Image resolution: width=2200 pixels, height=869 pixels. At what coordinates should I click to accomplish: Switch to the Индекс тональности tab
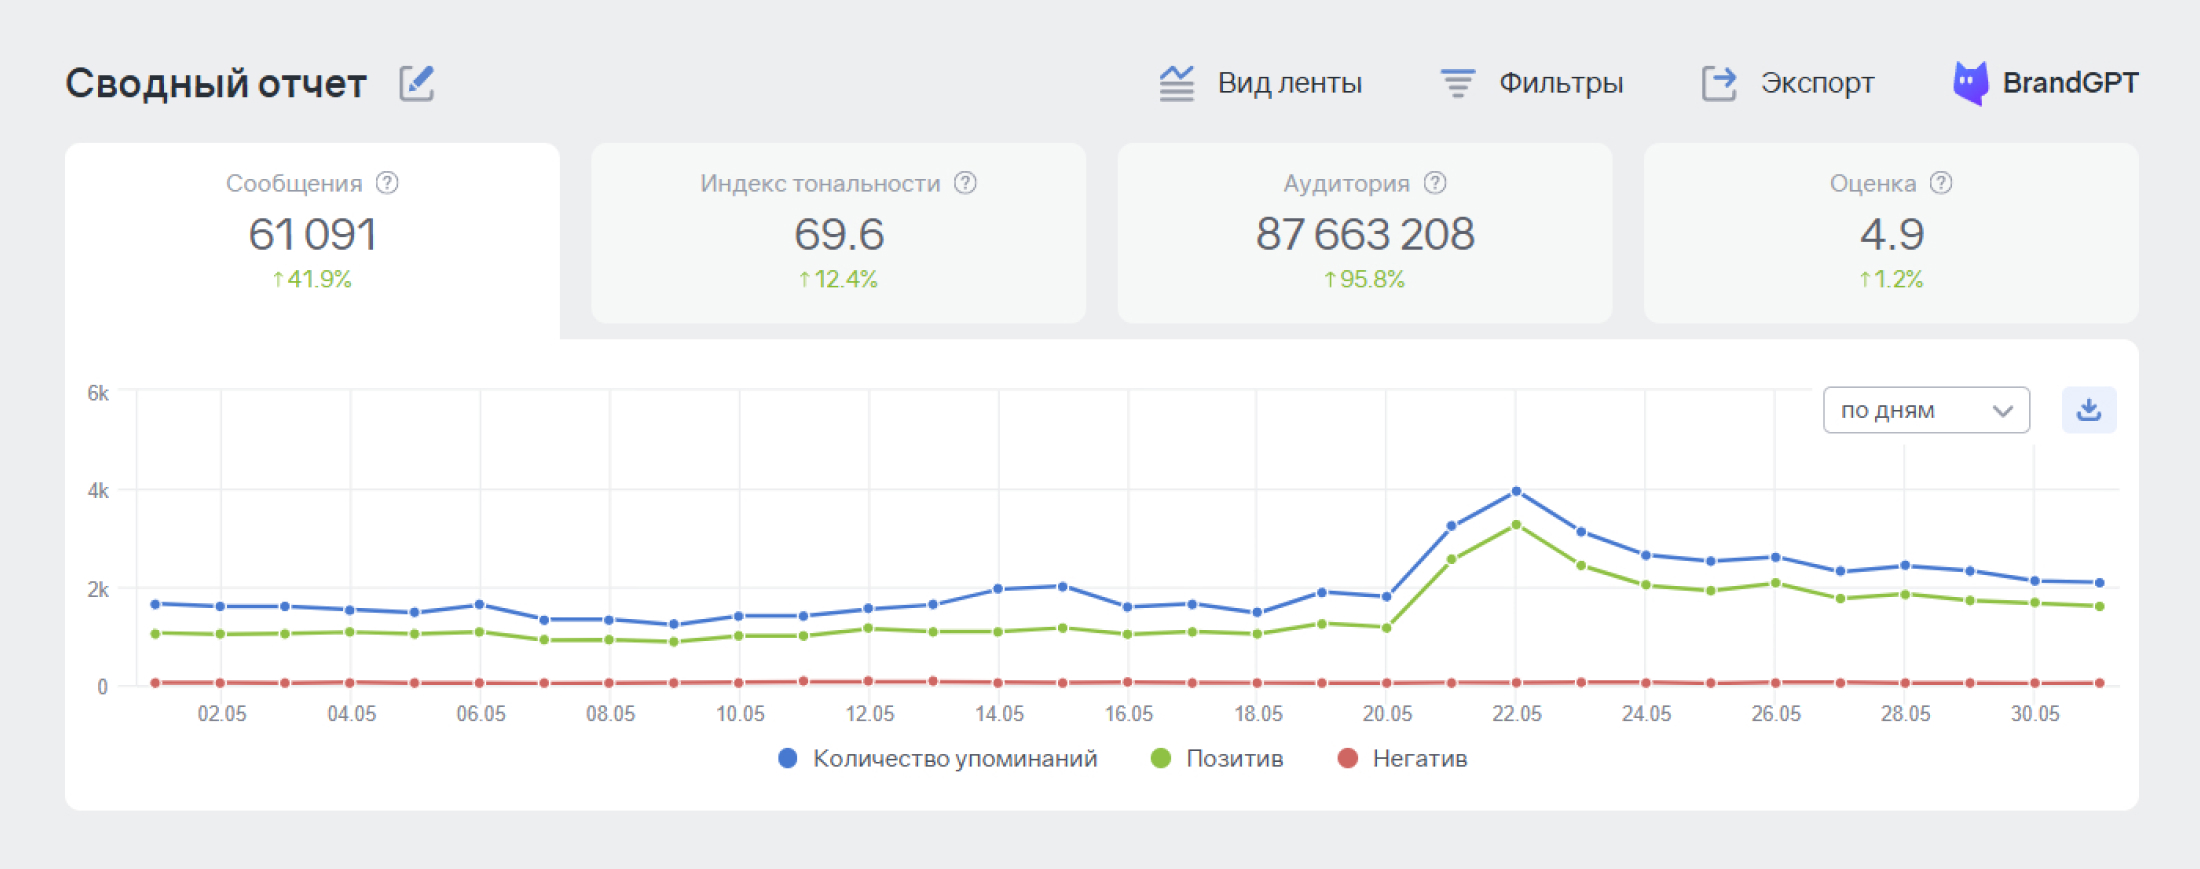pyautogui.click(x=838, y=233)
